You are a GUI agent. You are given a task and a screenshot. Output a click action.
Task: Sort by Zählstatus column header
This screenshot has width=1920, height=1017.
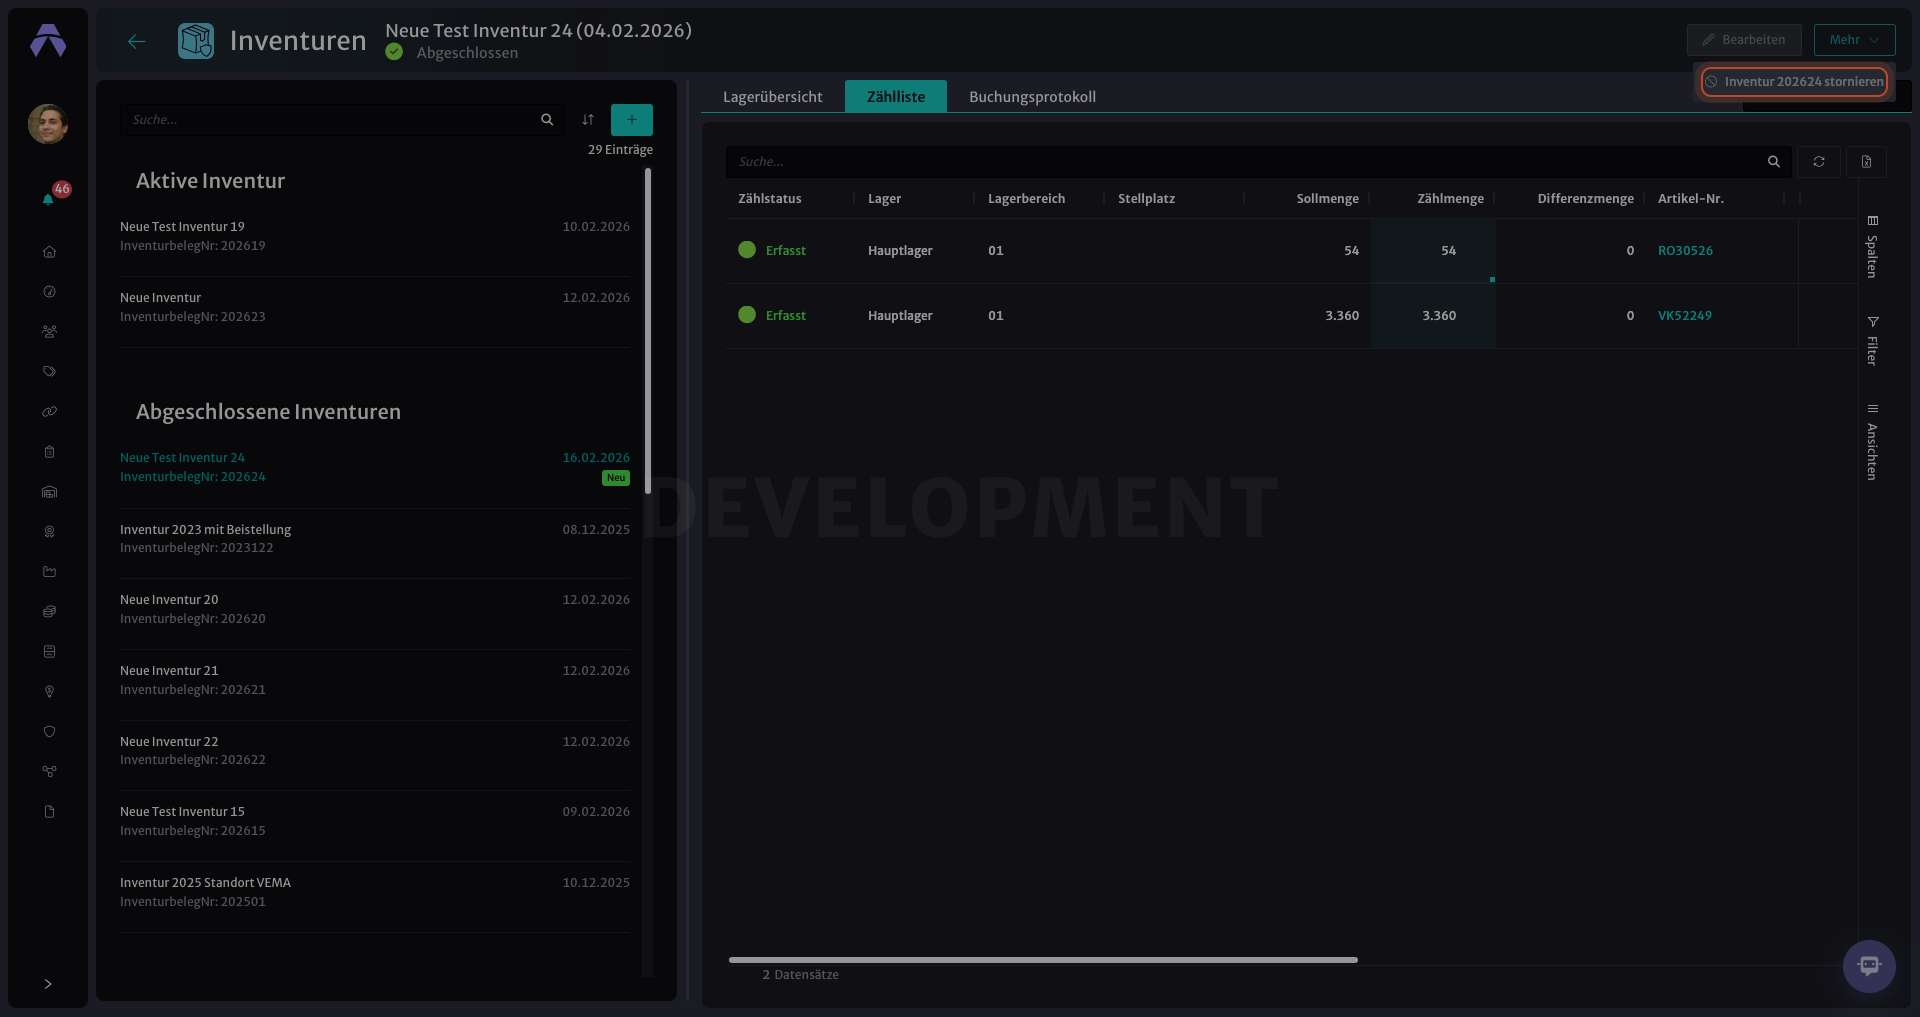click(x=770, y=199)
